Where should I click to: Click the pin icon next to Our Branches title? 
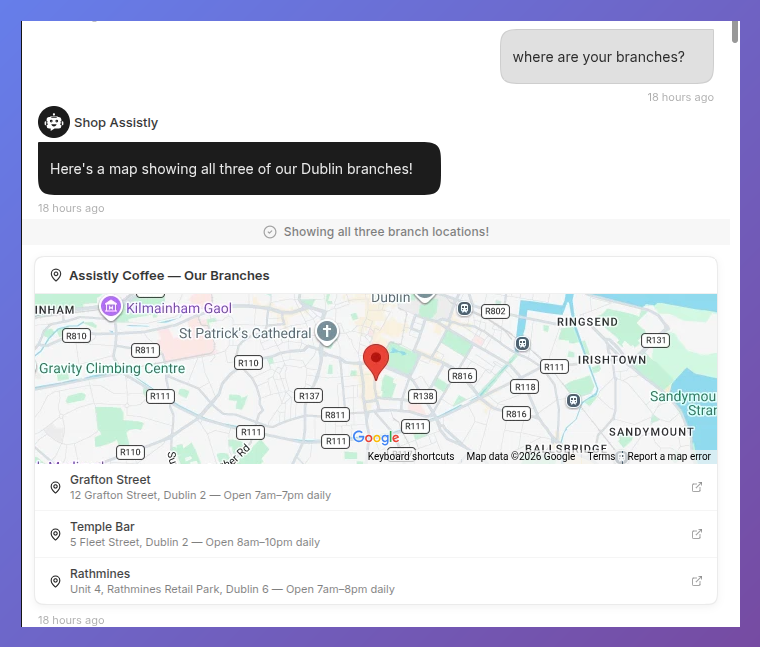[x=56, y=275]
